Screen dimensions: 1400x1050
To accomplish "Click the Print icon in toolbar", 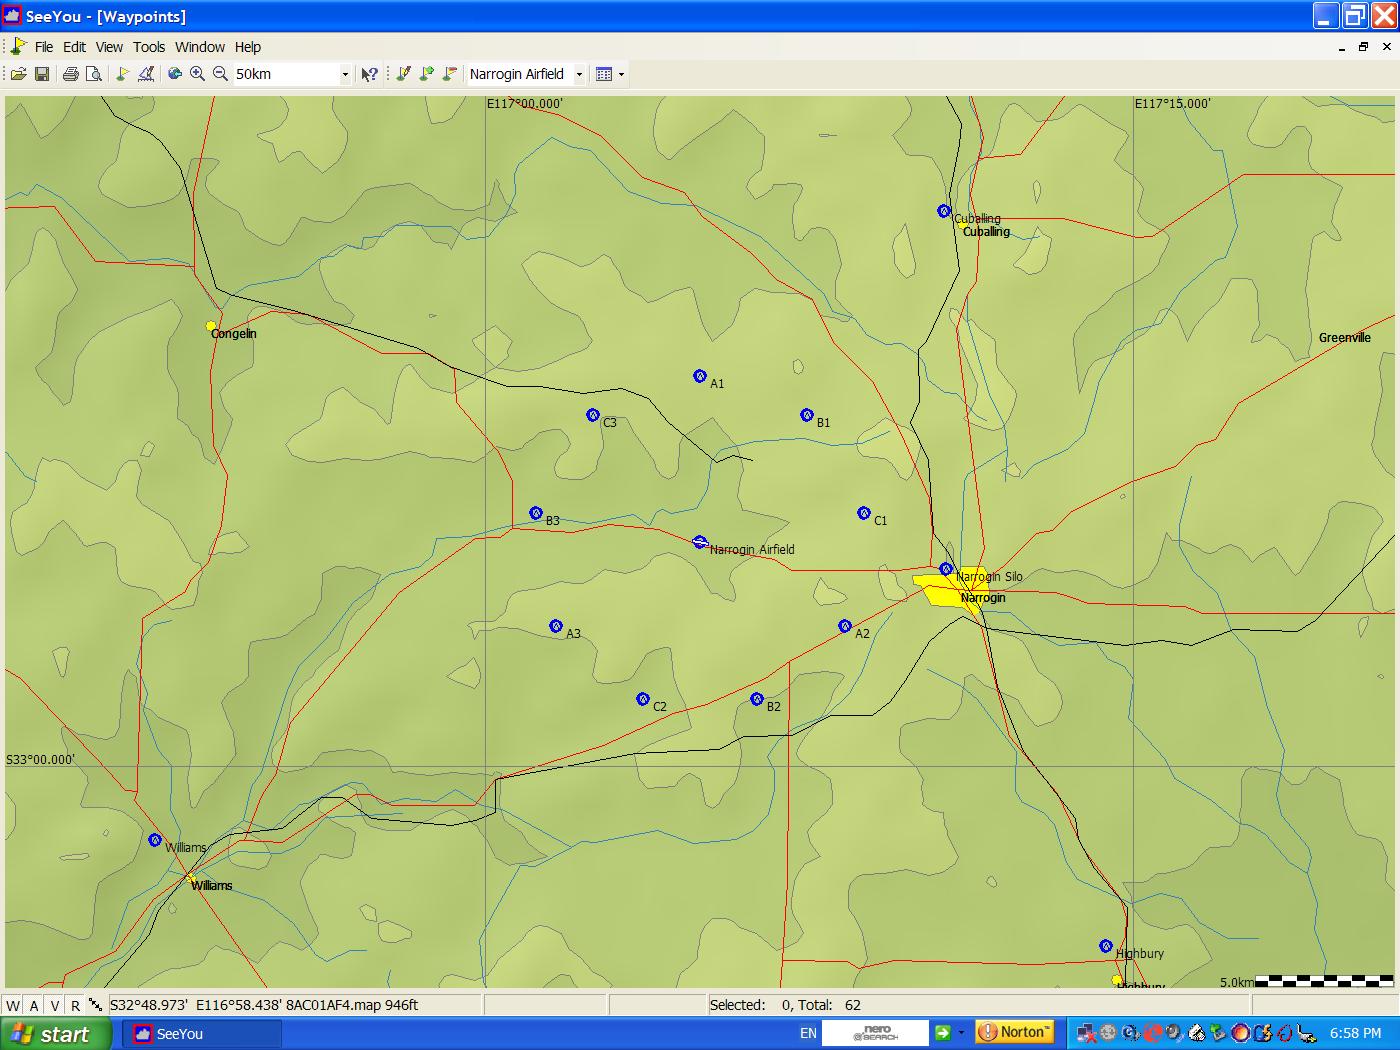I will pyautogui.click(x=70, y=74).
